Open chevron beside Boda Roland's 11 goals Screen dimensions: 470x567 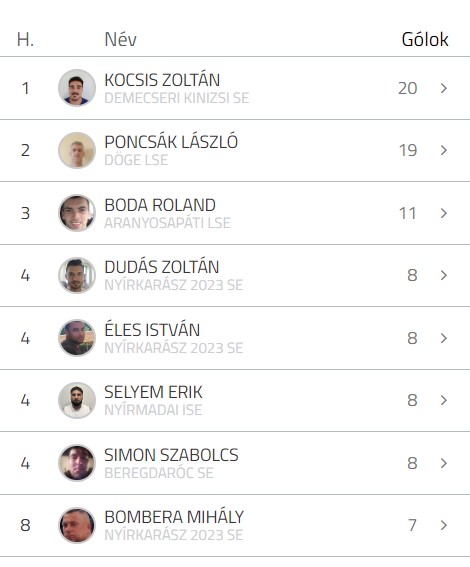pos(444,213)
